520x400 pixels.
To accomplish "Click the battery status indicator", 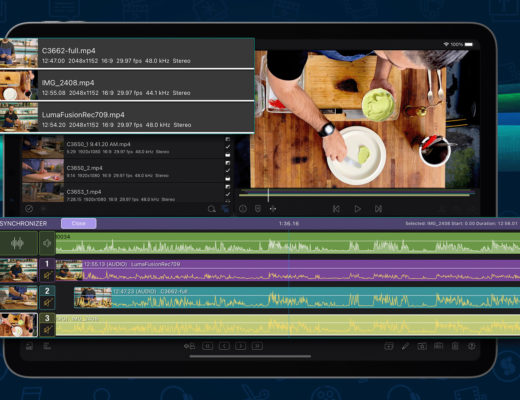I will 469,44.
